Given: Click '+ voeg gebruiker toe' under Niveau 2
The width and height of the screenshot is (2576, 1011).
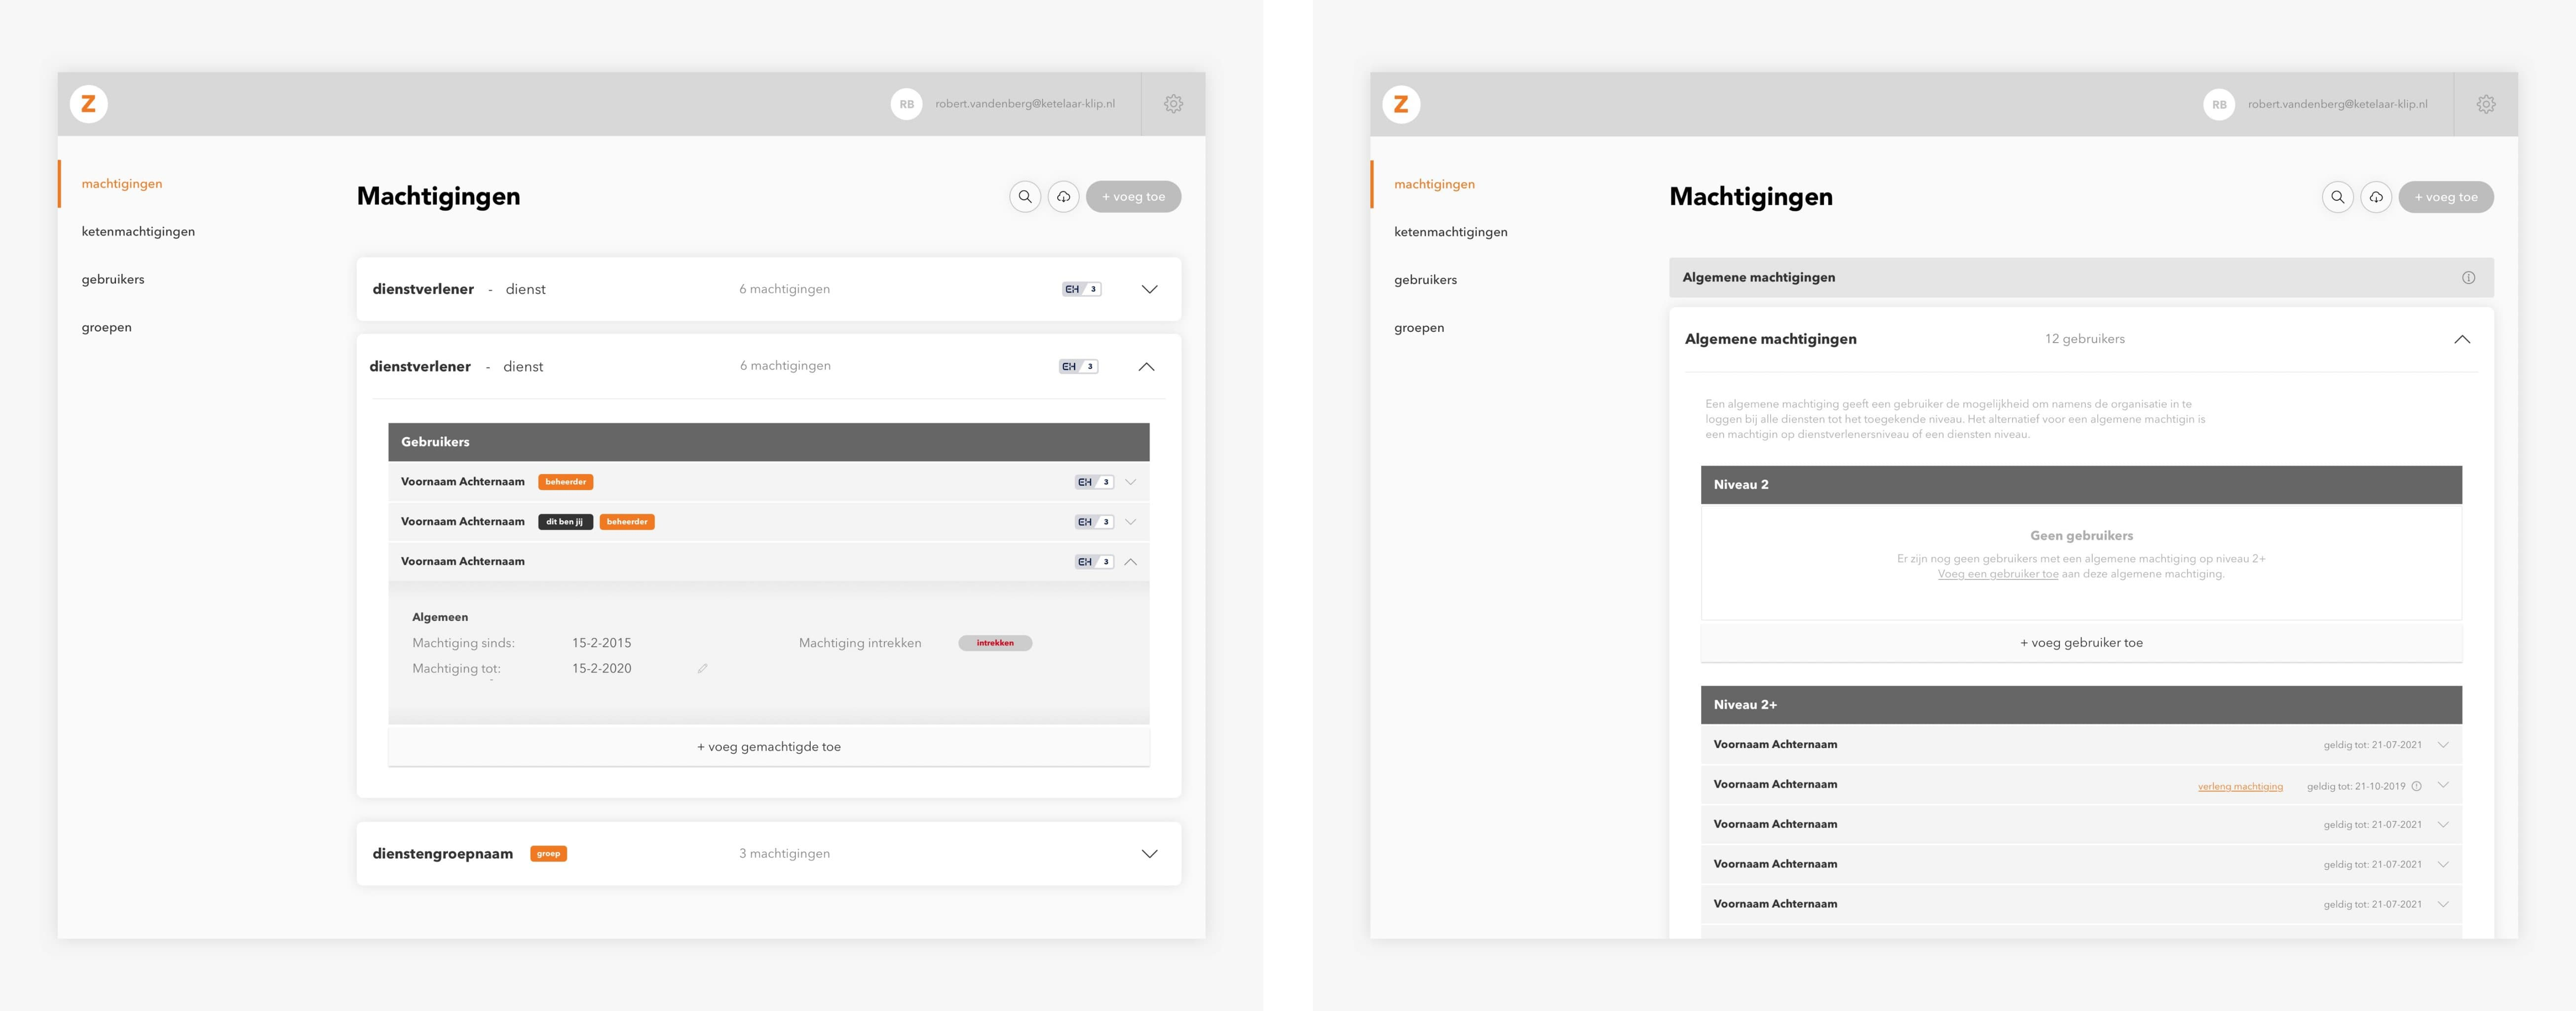Looking at the screenshot, I should point(2081,643).
